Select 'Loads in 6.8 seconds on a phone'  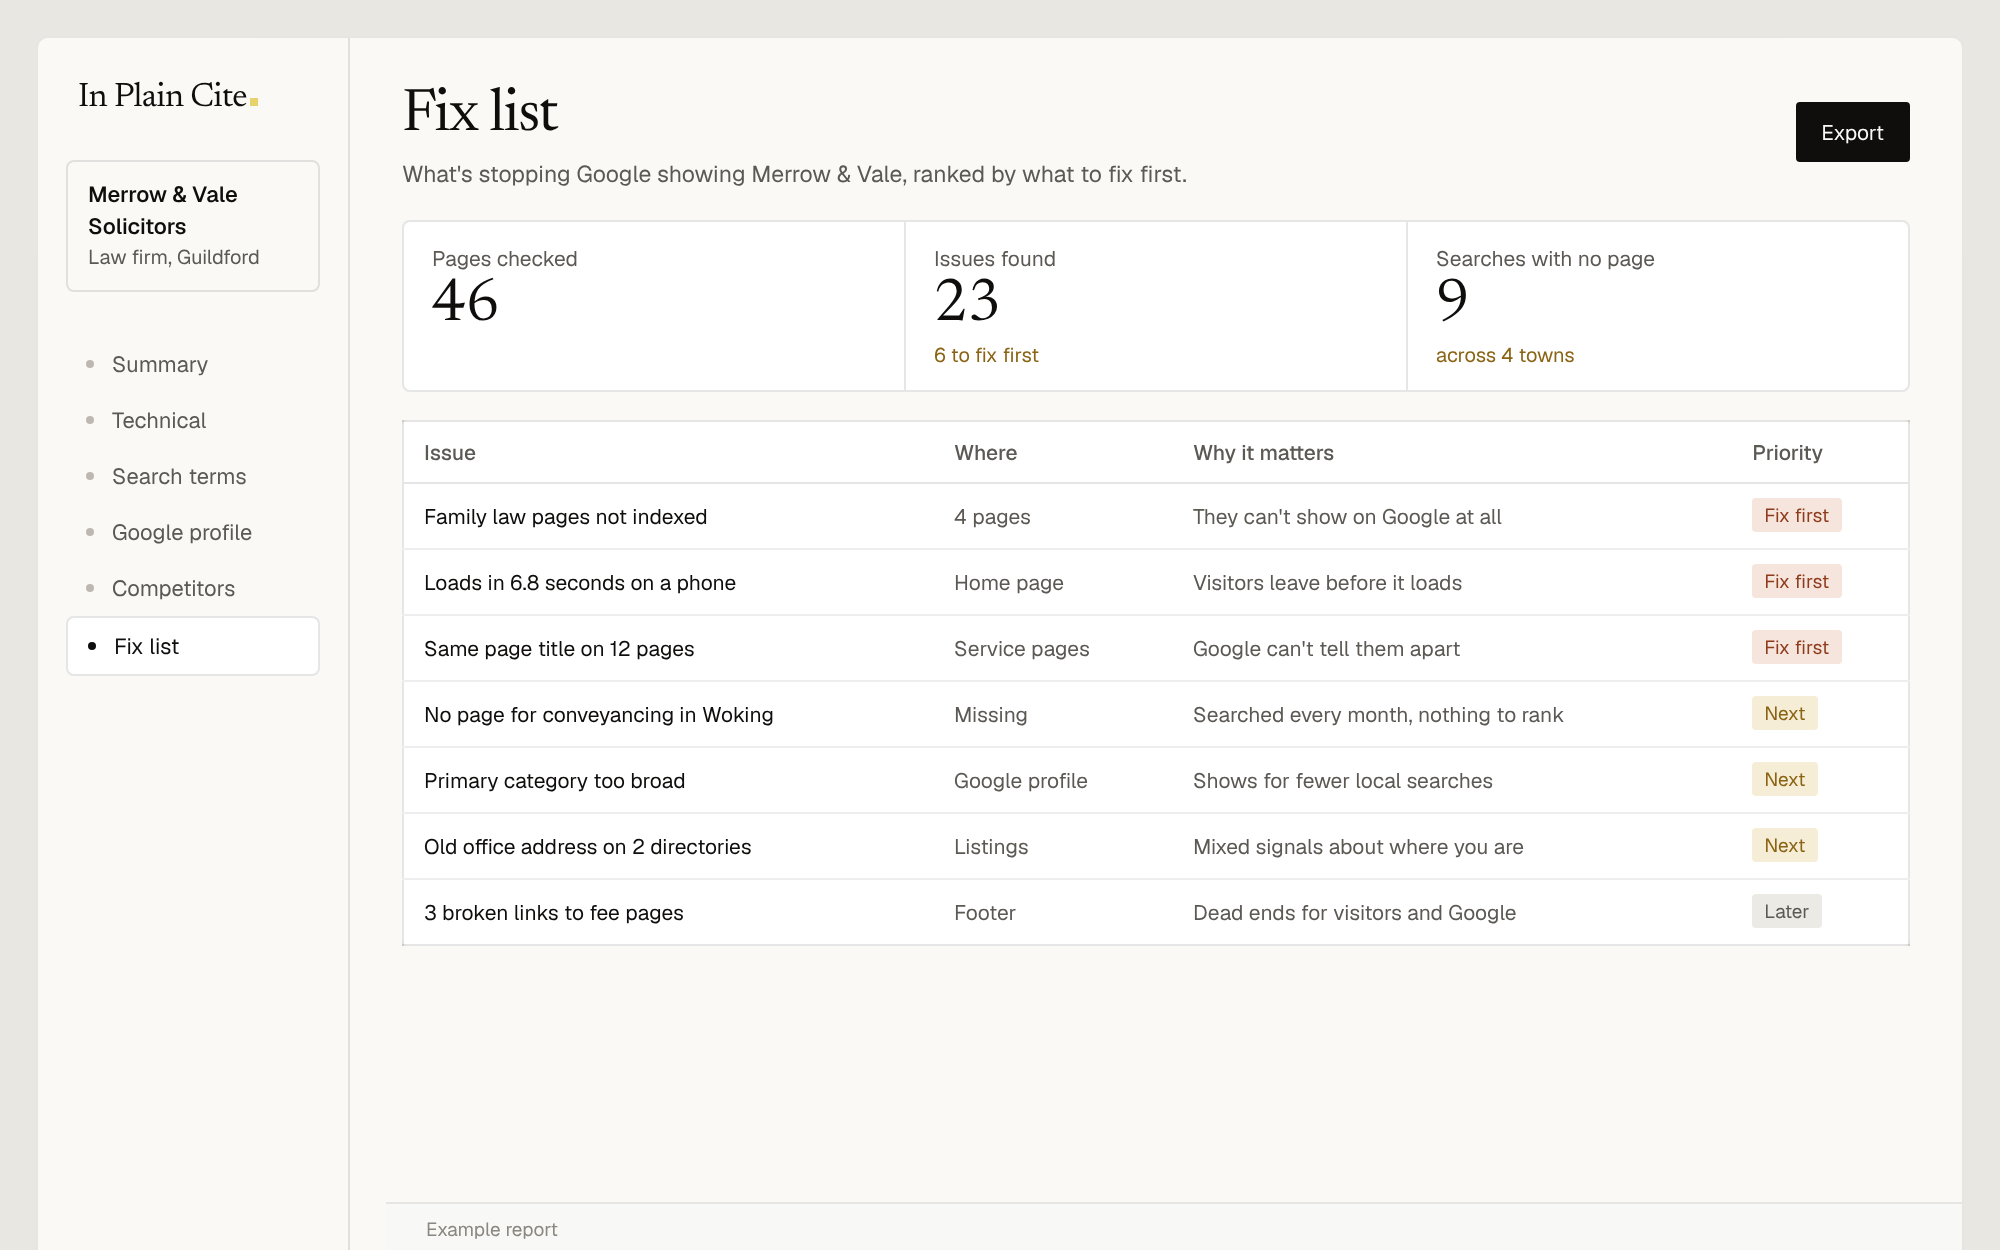(580, 583)
